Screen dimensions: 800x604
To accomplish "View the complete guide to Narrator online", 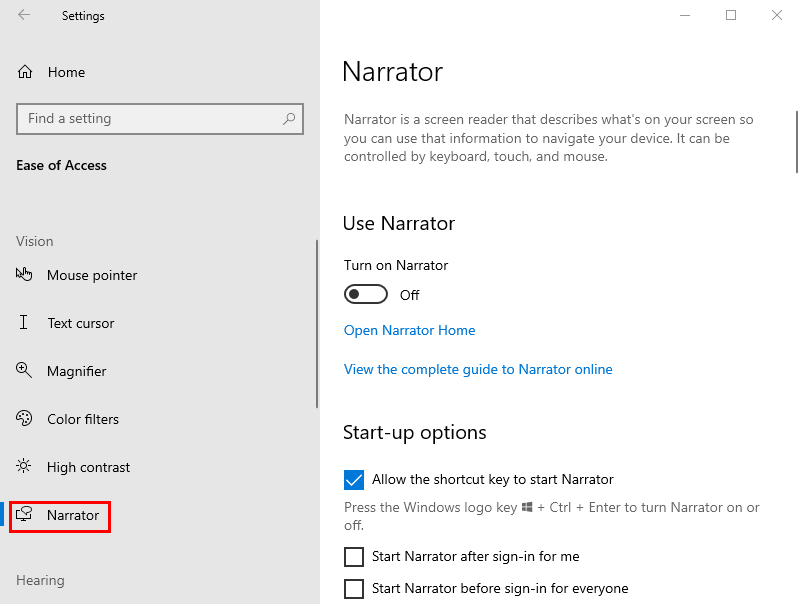I will pos(478,369).
